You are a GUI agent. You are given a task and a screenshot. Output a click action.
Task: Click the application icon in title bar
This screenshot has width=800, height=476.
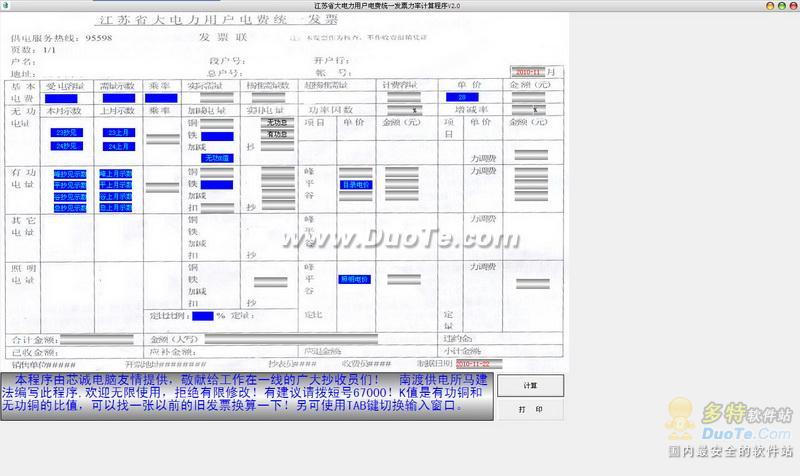tap(5, 6)
